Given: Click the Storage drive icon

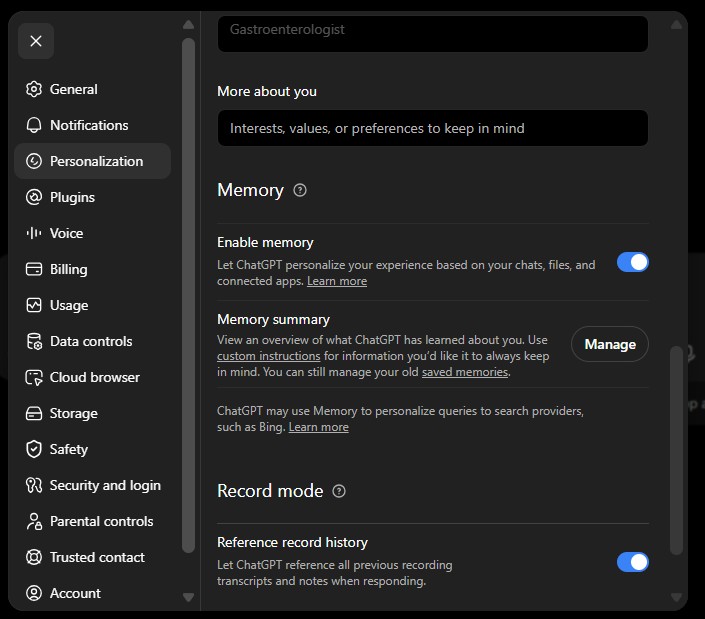Looking at the screenshot, I should (x=34, y=413).
